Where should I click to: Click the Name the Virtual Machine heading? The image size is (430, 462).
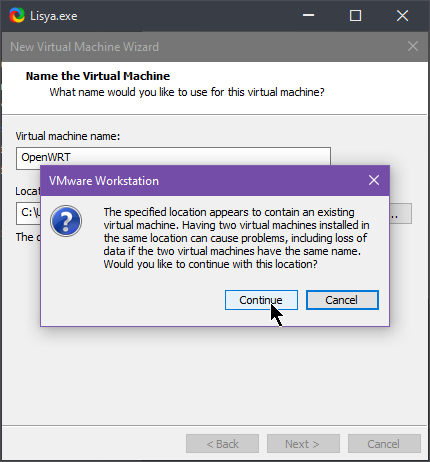coord(98,76)
